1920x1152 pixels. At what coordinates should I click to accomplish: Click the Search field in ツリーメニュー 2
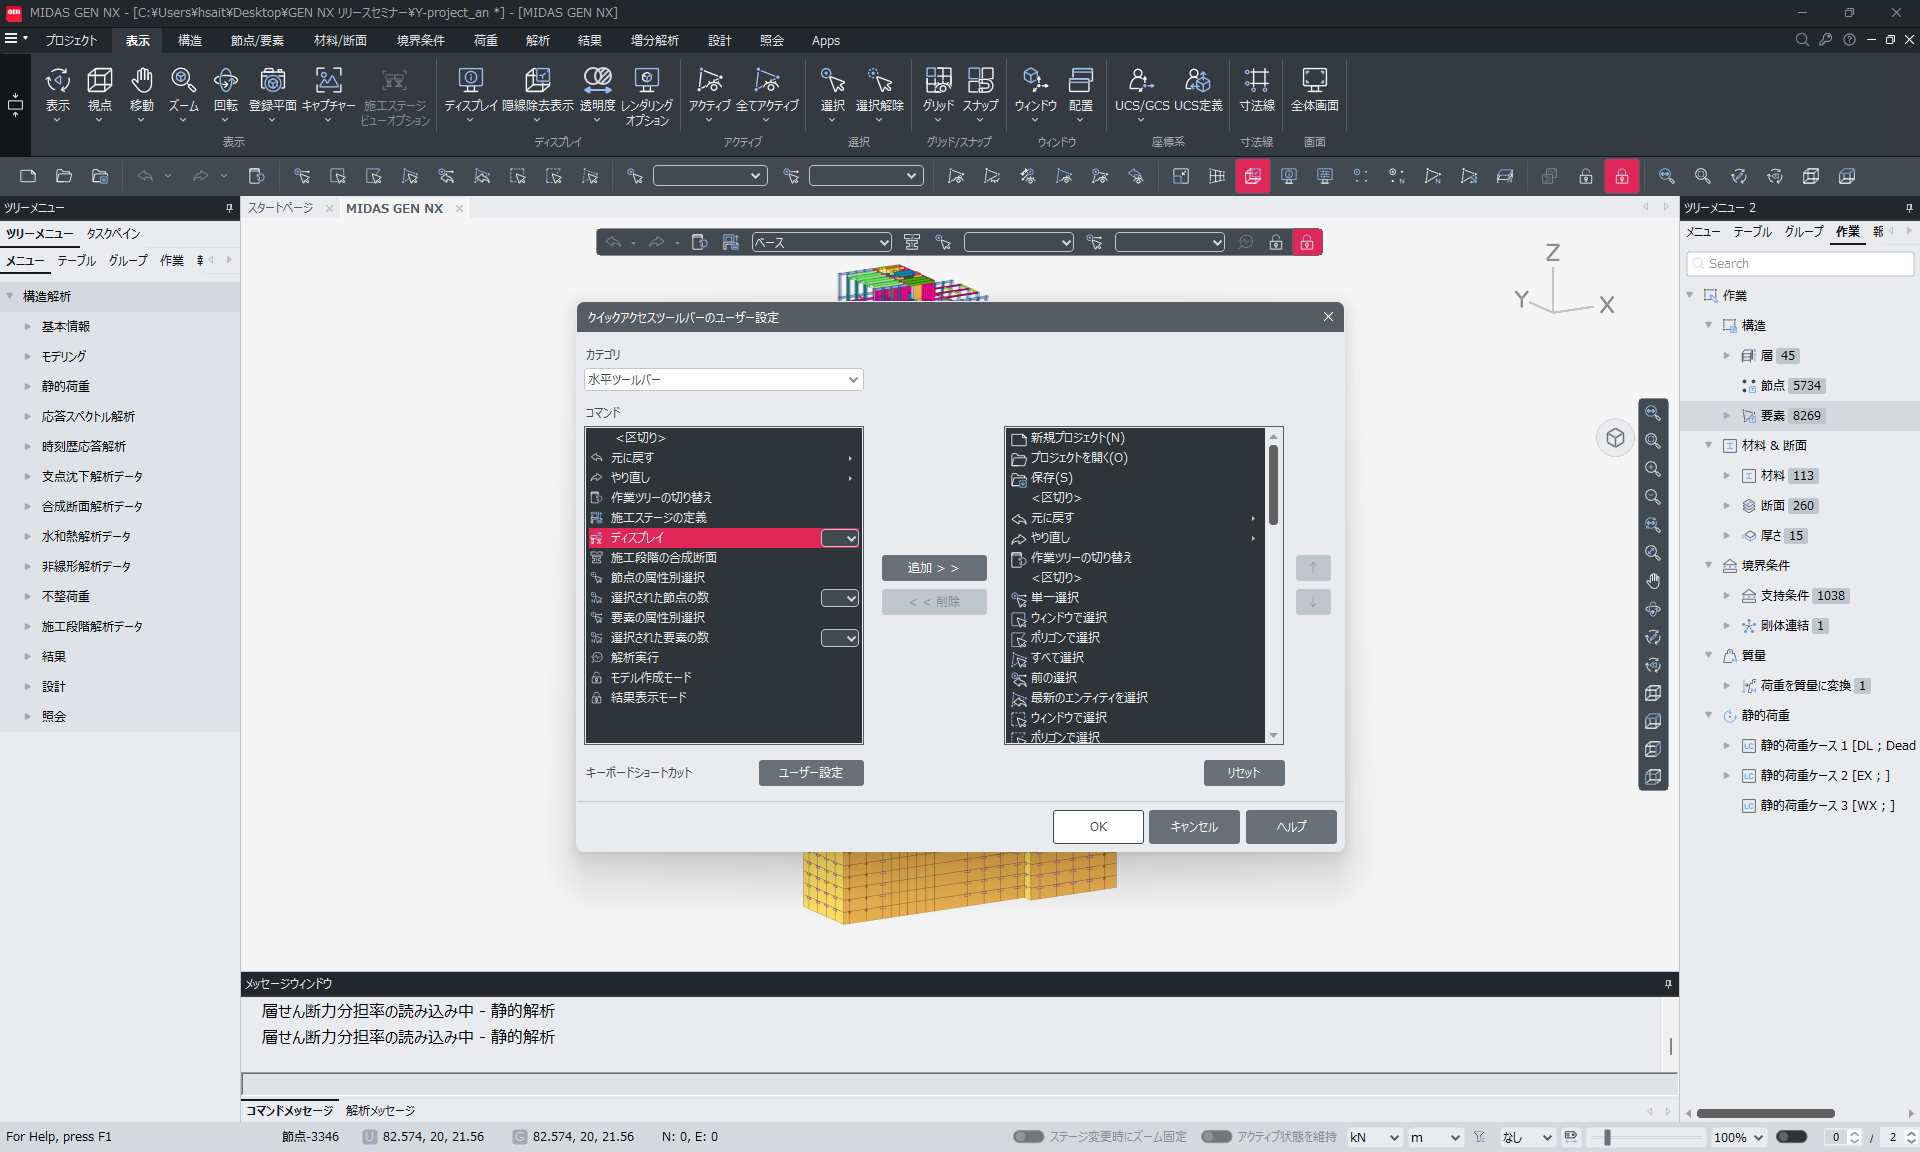(1800, 264)
